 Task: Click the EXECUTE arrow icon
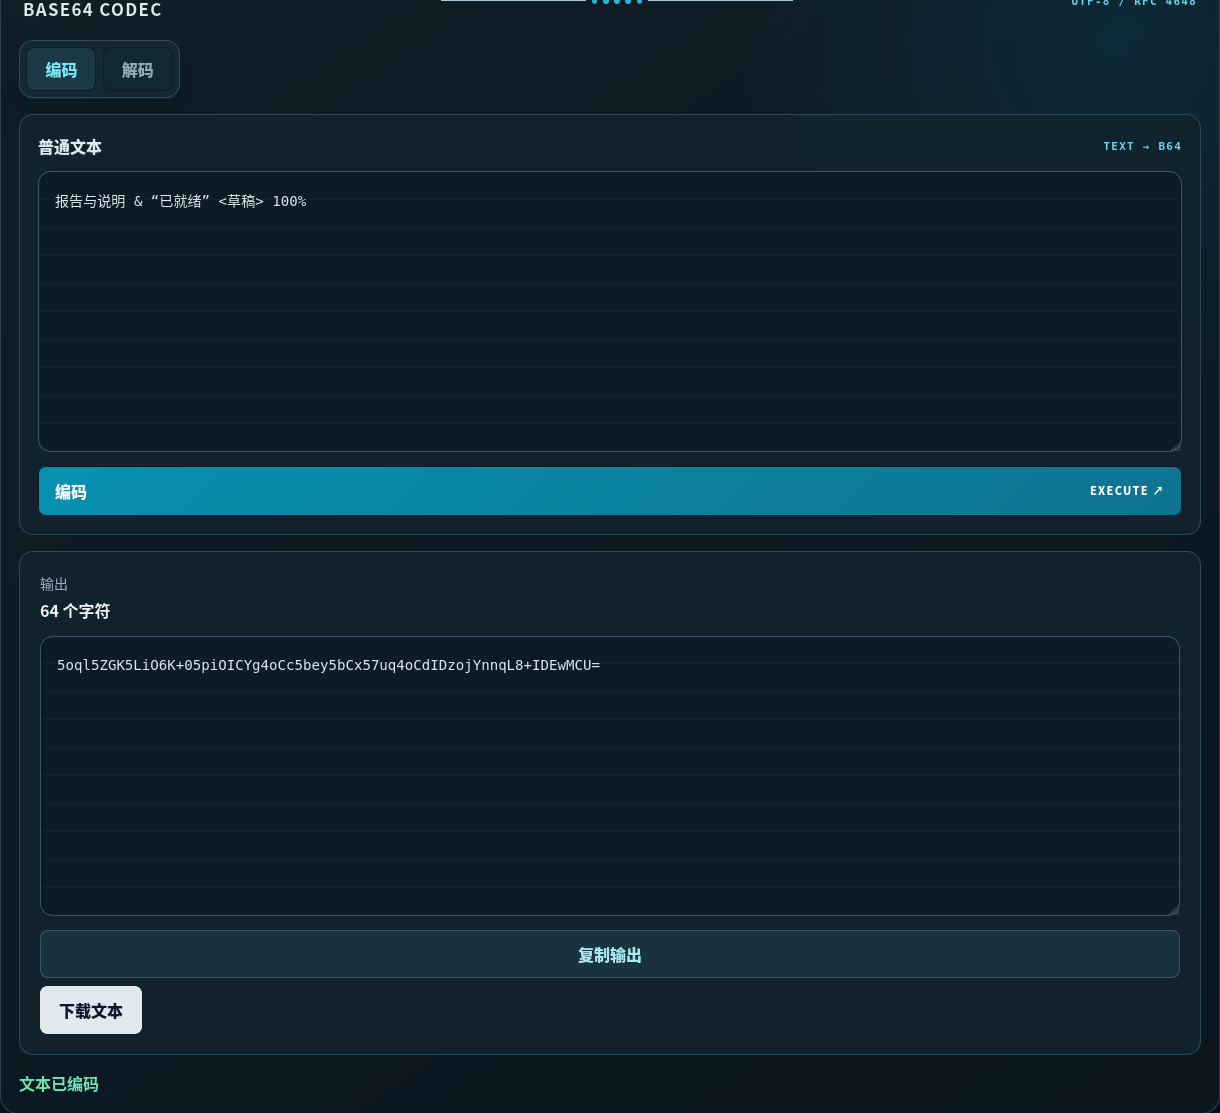click(x=1158, y=491)
